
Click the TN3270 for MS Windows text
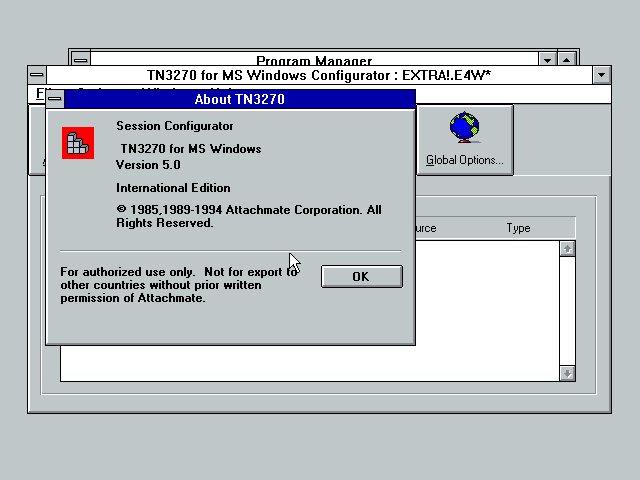coord(191,149)
